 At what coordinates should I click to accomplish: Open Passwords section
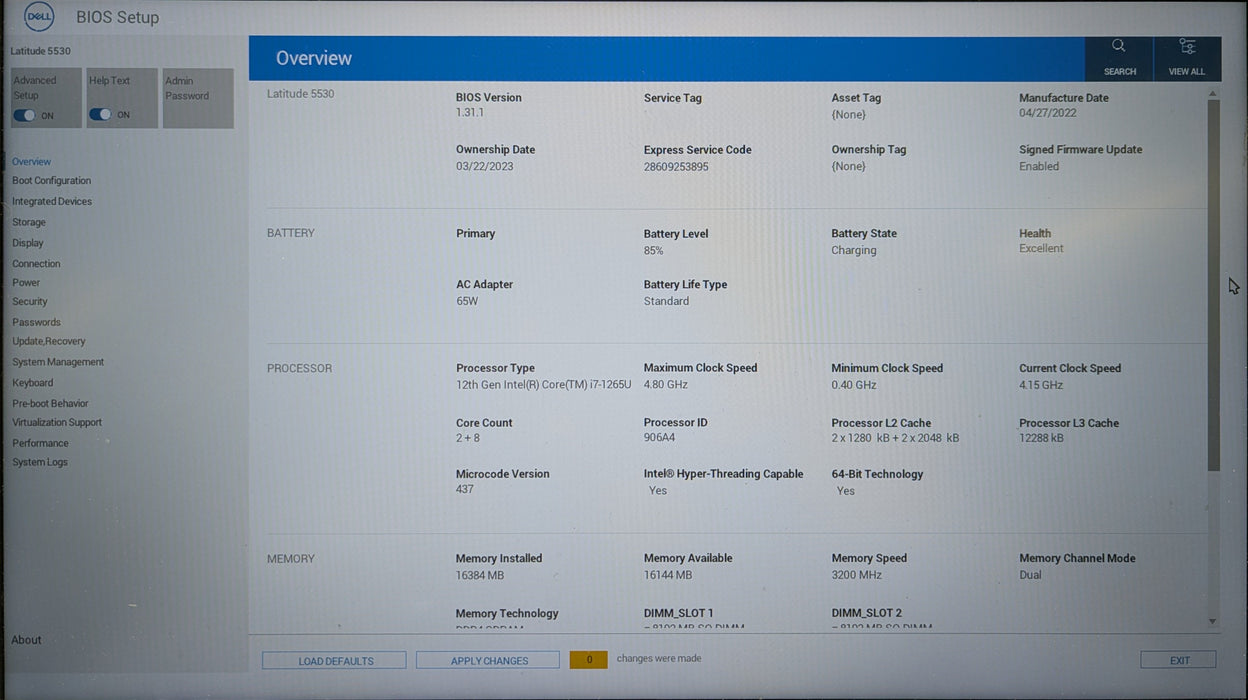[x=36, y=323]
